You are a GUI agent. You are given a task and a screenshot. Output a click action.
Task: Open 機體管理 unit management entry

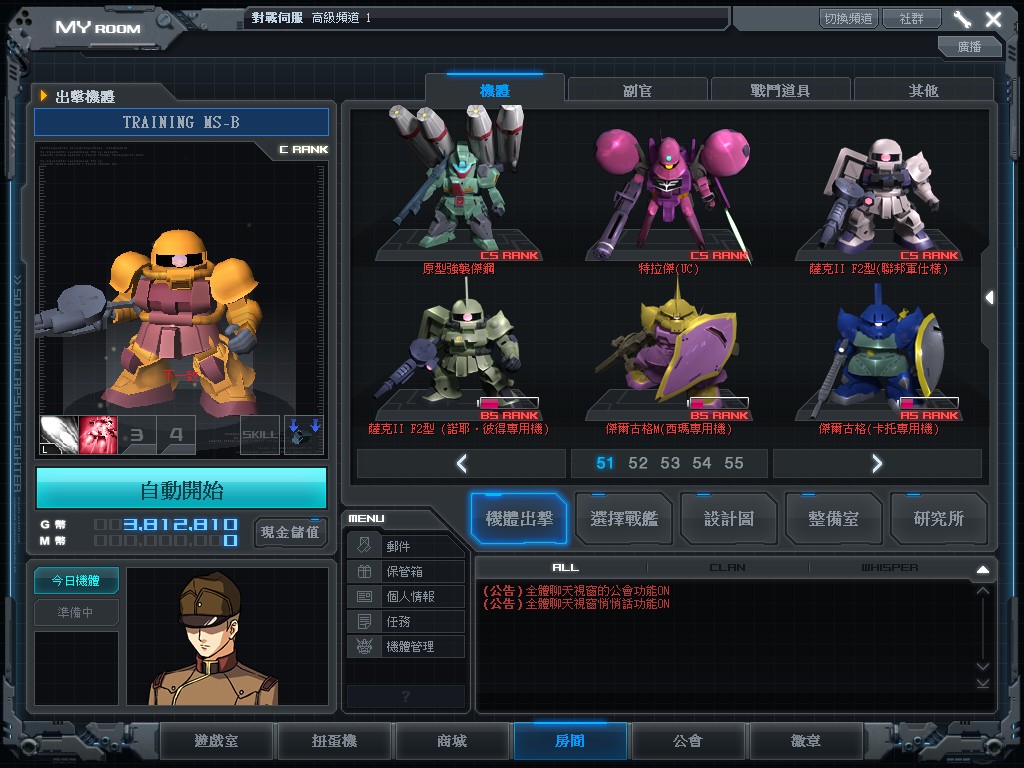pyautogui.click(x=406, y=647)
